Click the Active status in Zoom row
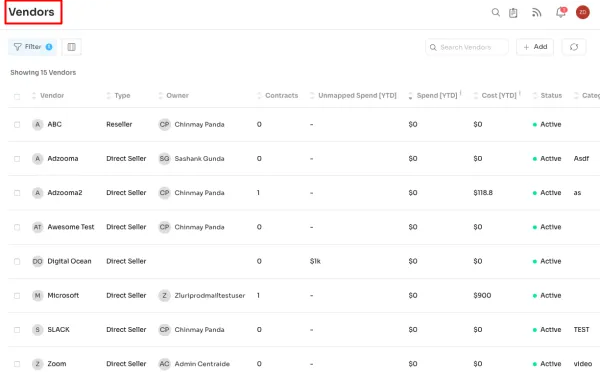 [x=547, y=364]
